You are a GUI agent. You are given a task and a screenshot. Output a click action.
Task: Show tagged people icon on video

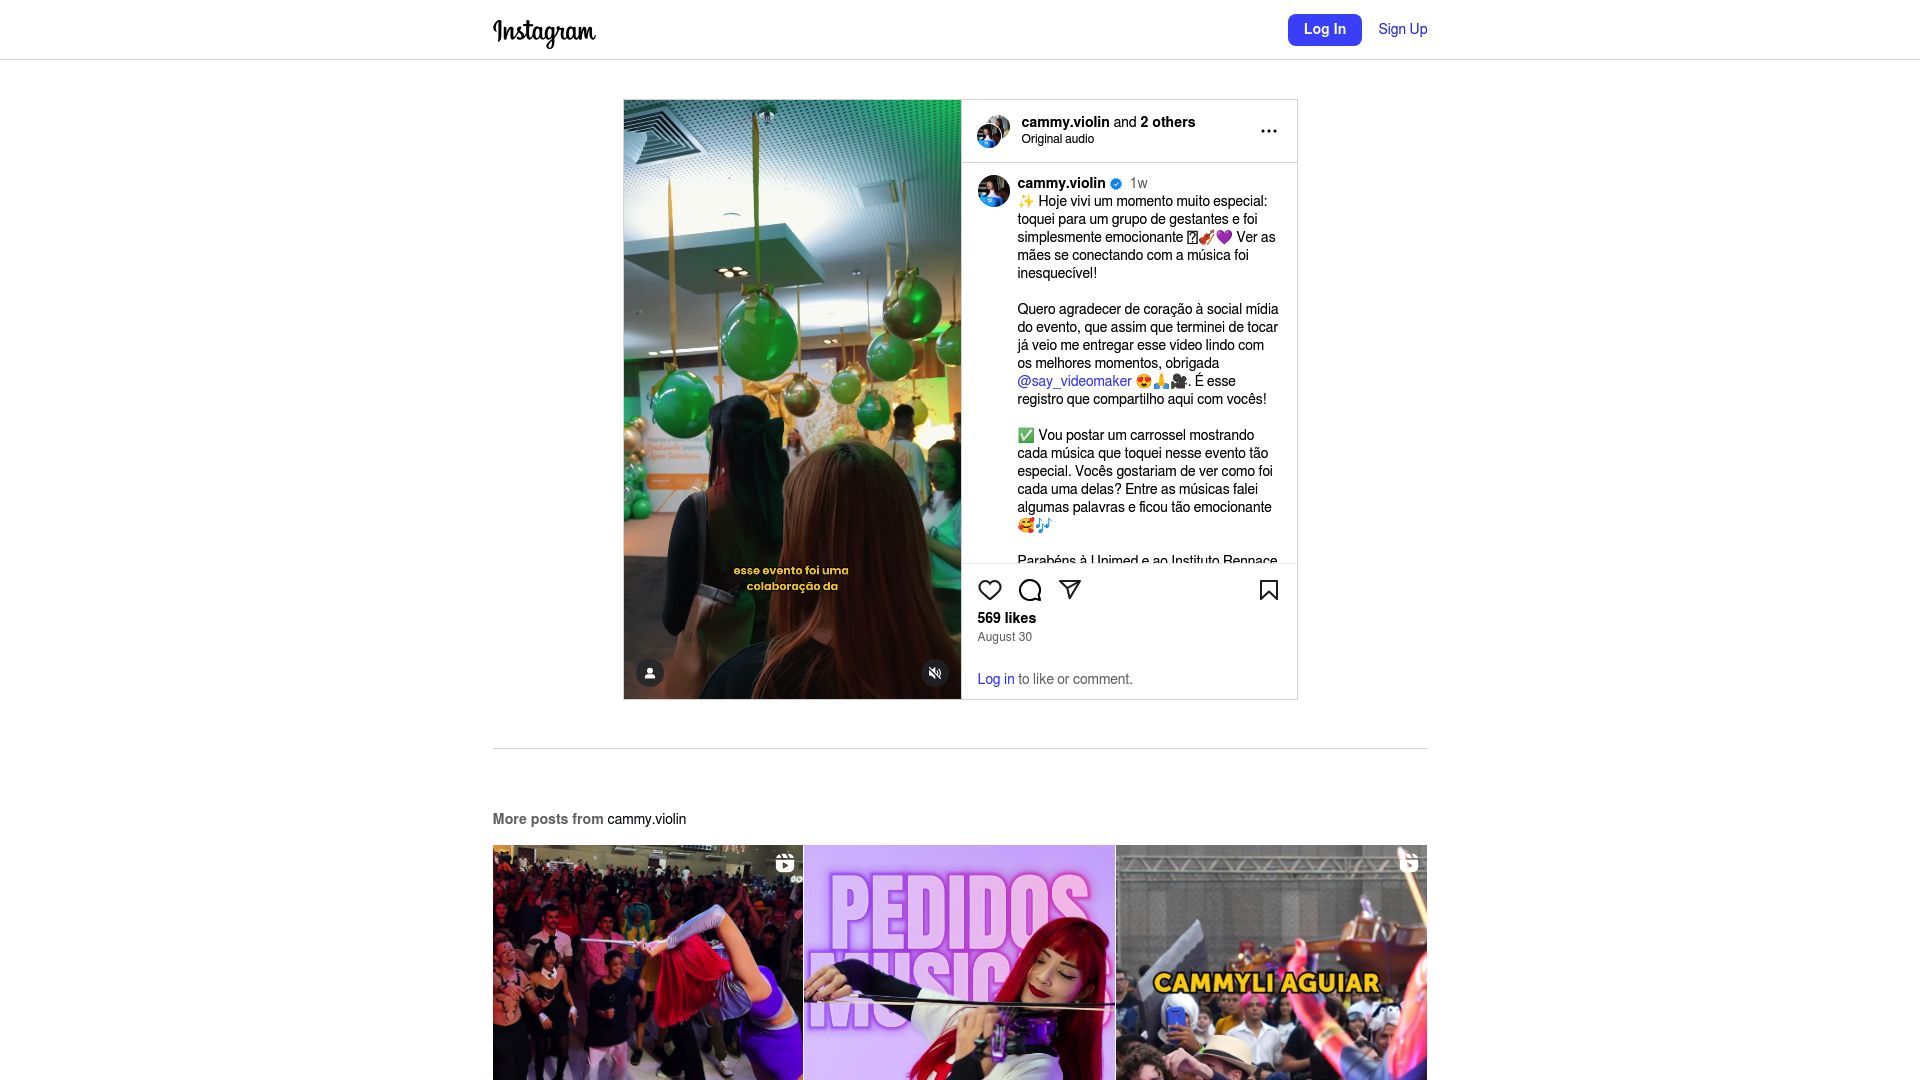(650, 673)
